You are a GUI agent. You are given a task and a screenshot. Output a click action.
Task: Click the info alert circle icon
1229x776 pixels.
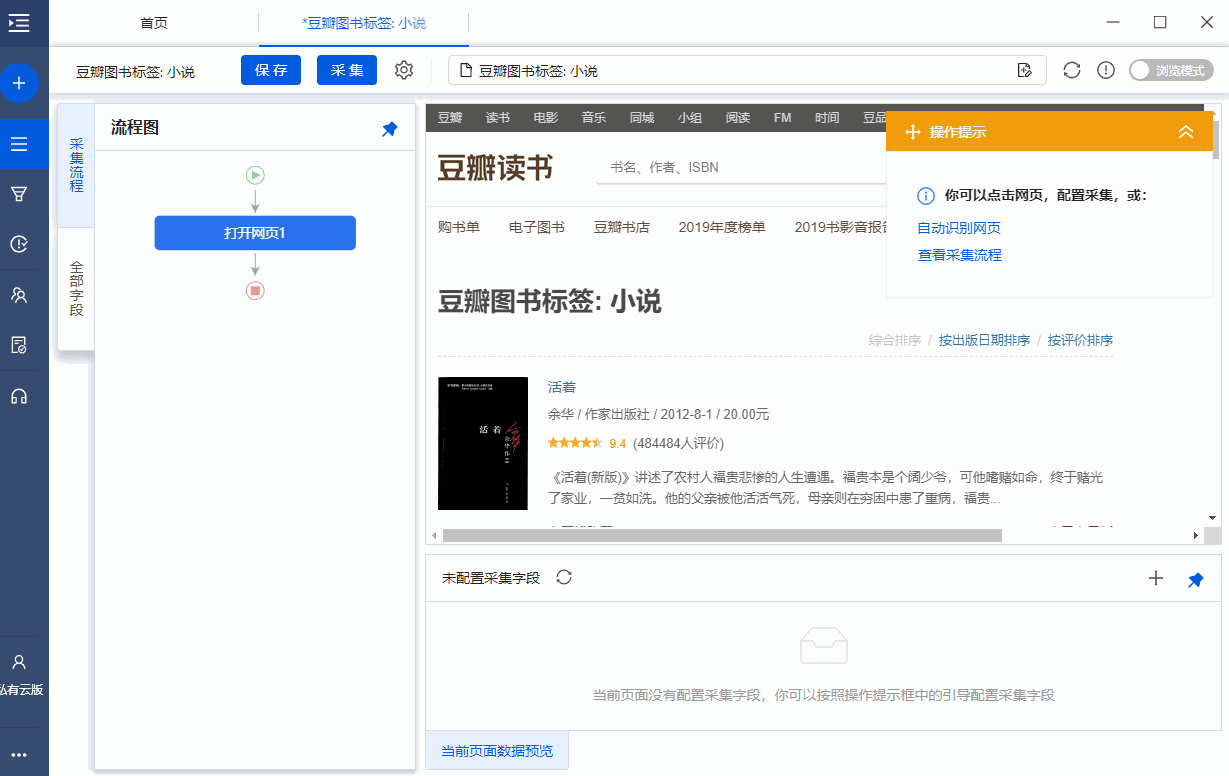point(1106,70)
